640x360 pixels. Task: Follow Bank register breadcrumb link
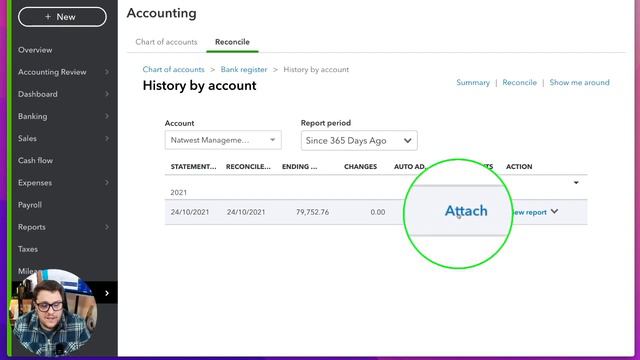244,69
